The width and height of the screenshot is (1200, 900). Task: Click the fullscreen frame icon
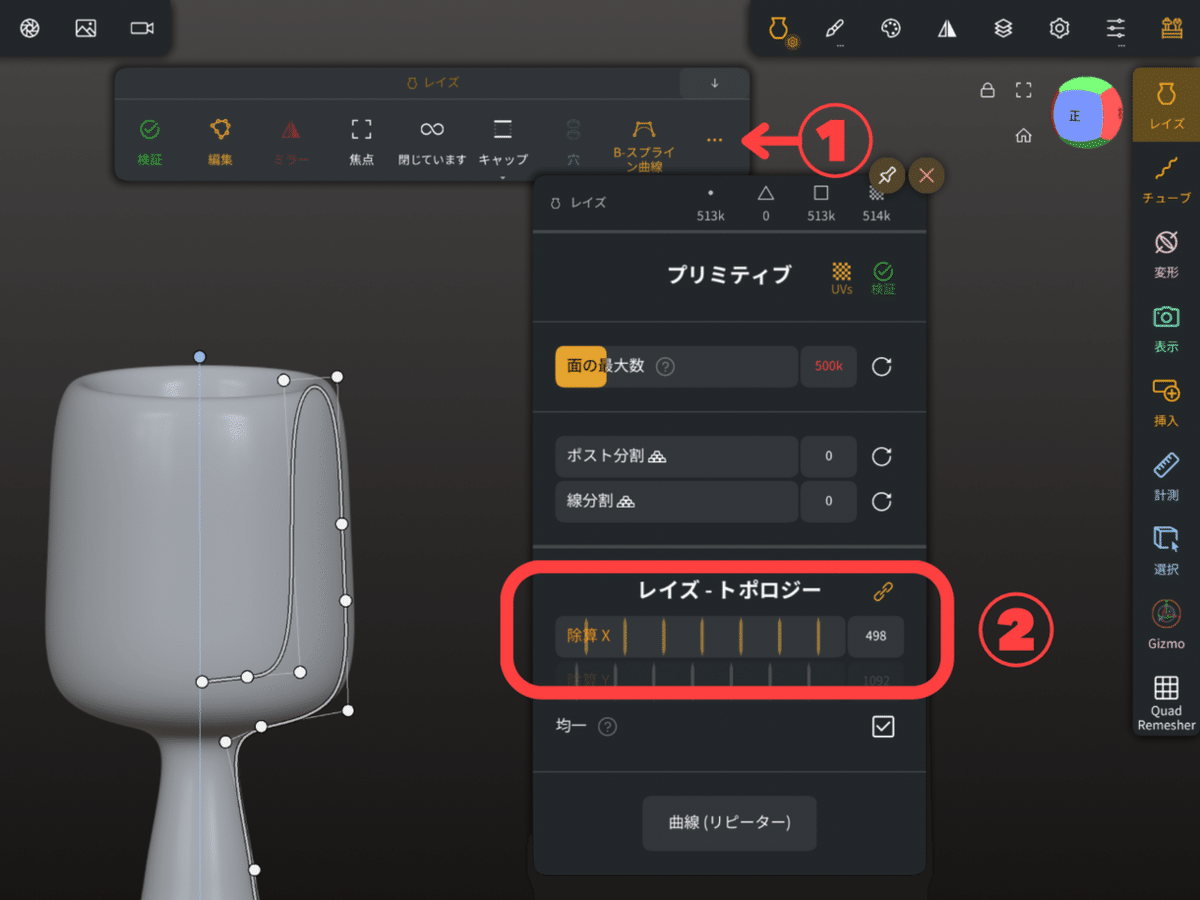pyautogui.click(x=1023, y=91)
